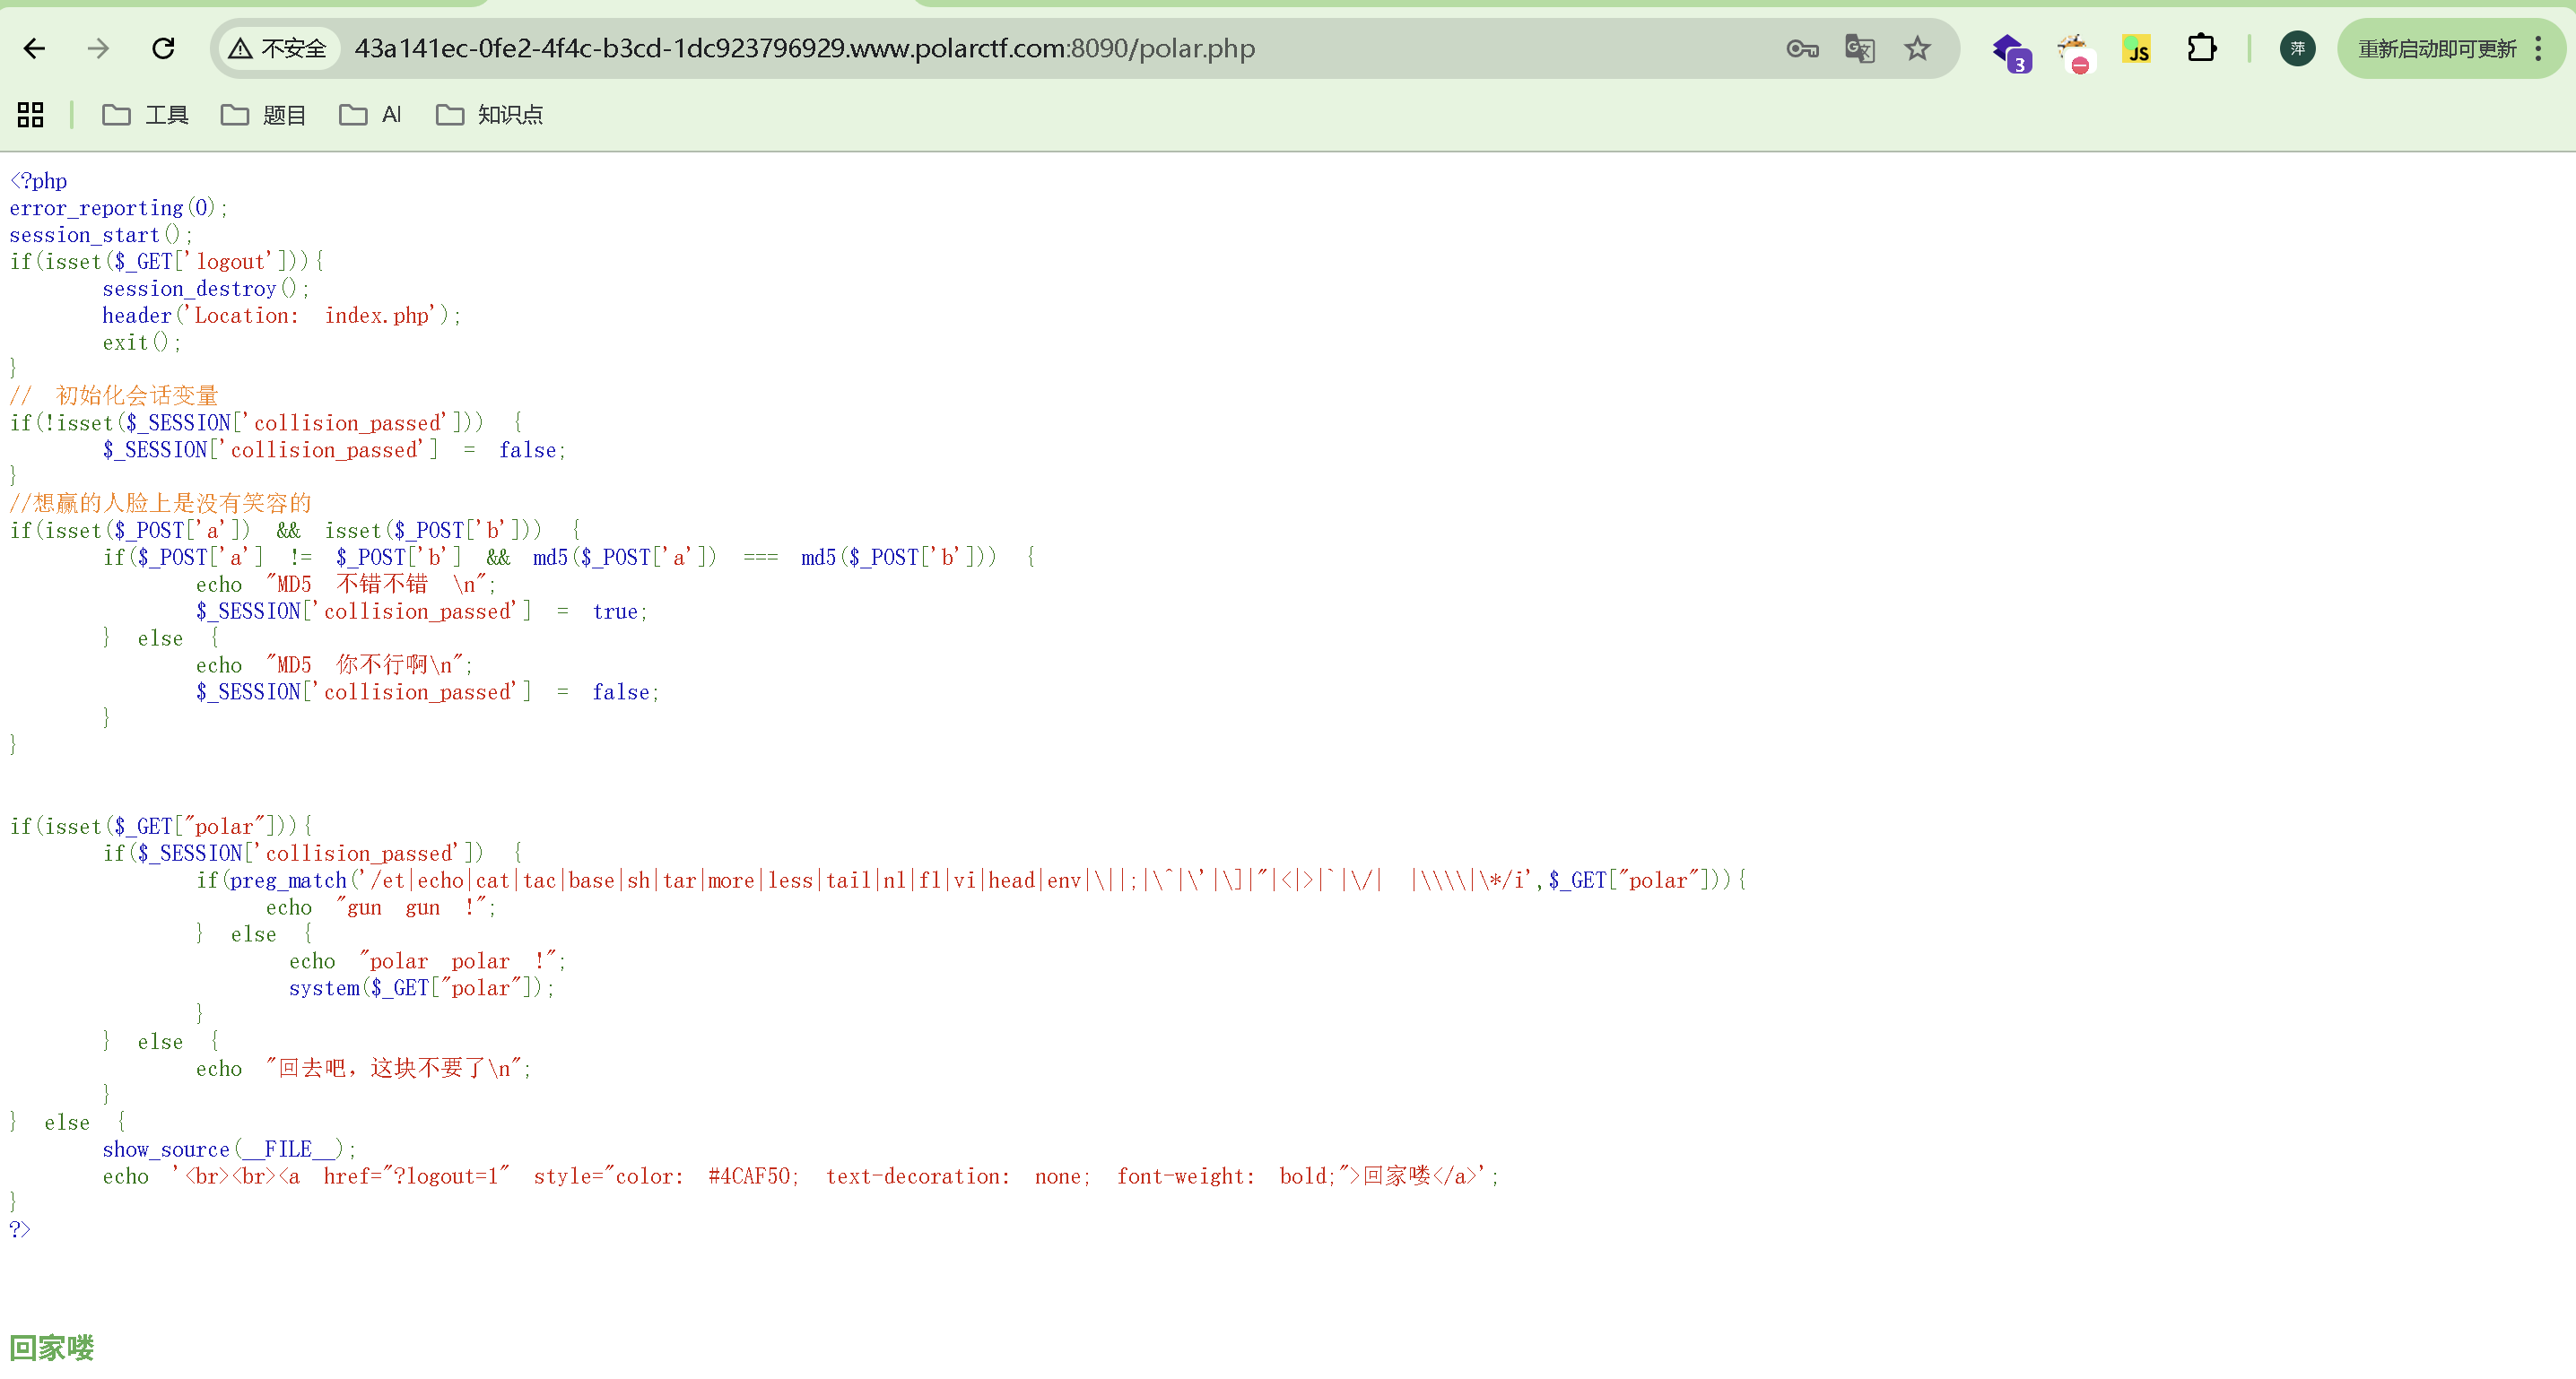The width and height of the screenshot is (2576, 1379).
Task: Click the translate page icon
Action: click(x=1859, y=48)
